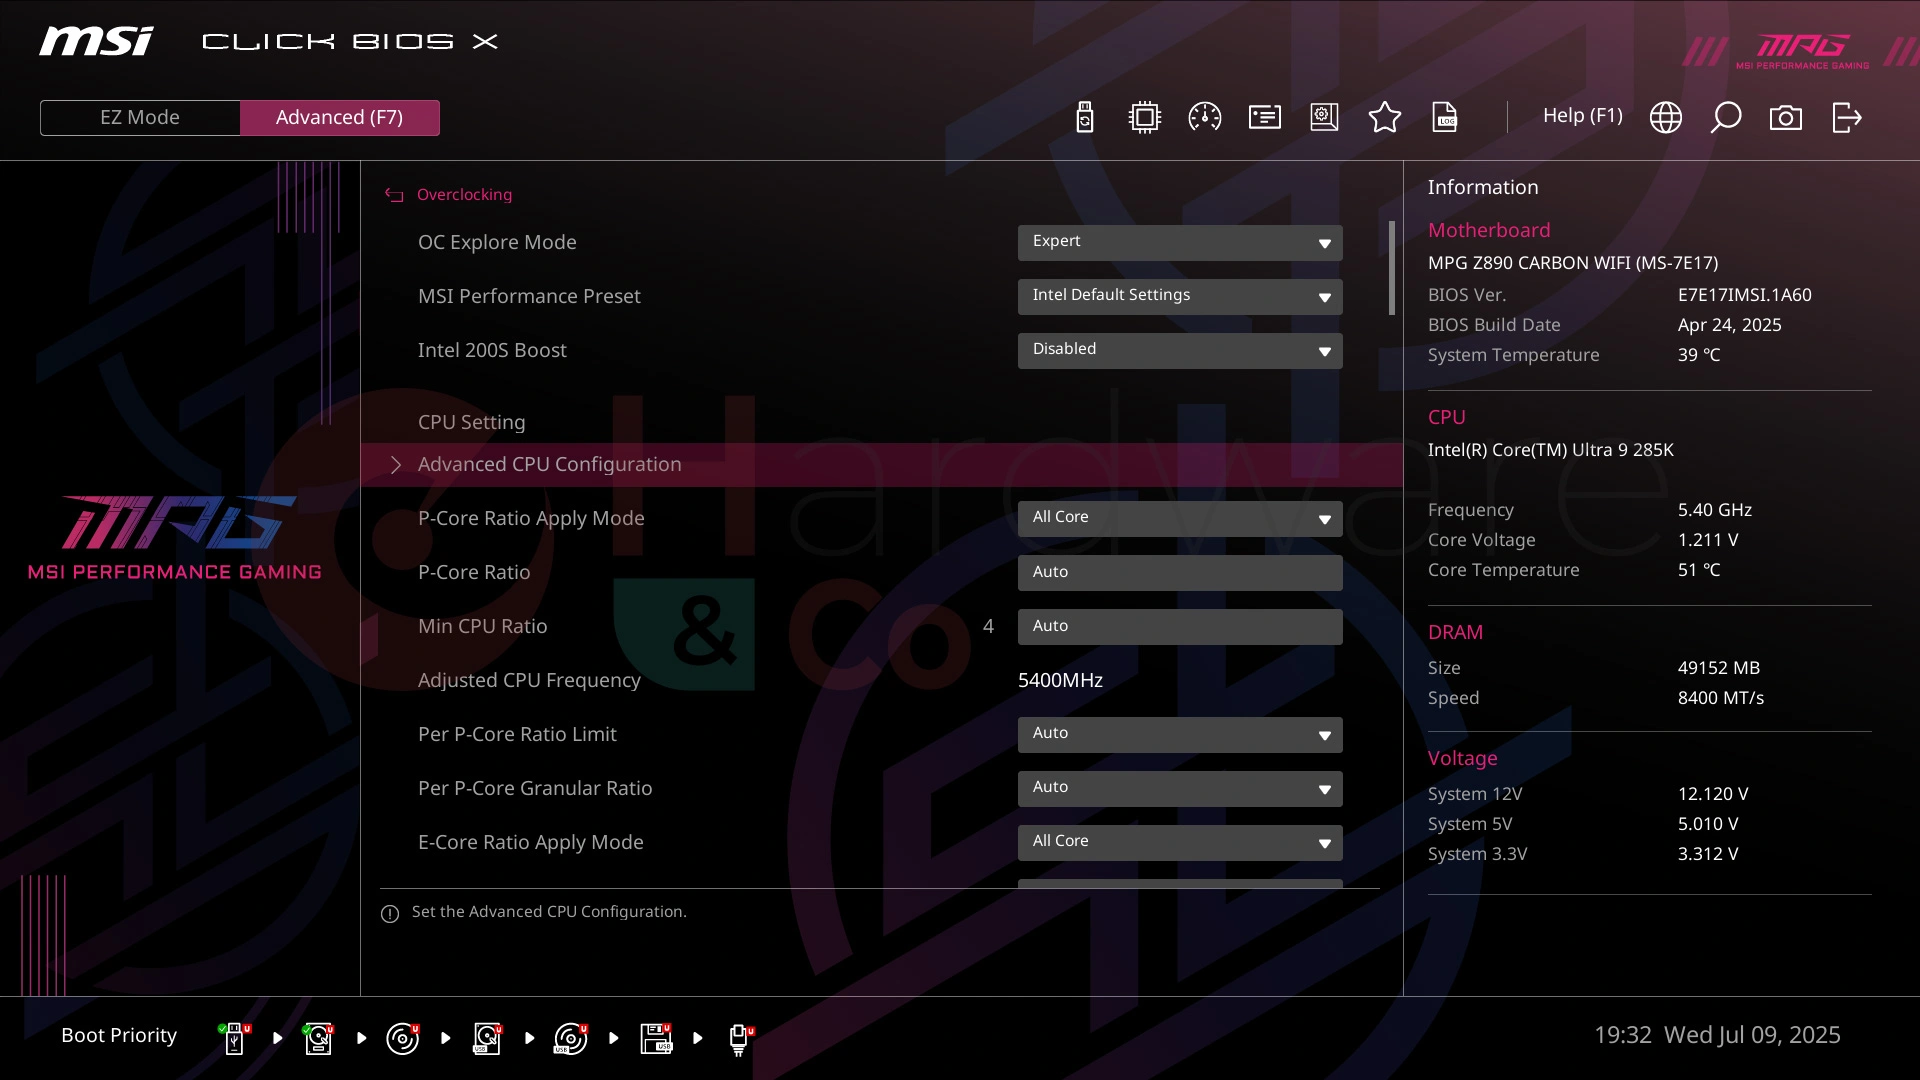The image size is (1920, 1080).
Task: Change language with the globe icon
Action: pos(1666,117)
